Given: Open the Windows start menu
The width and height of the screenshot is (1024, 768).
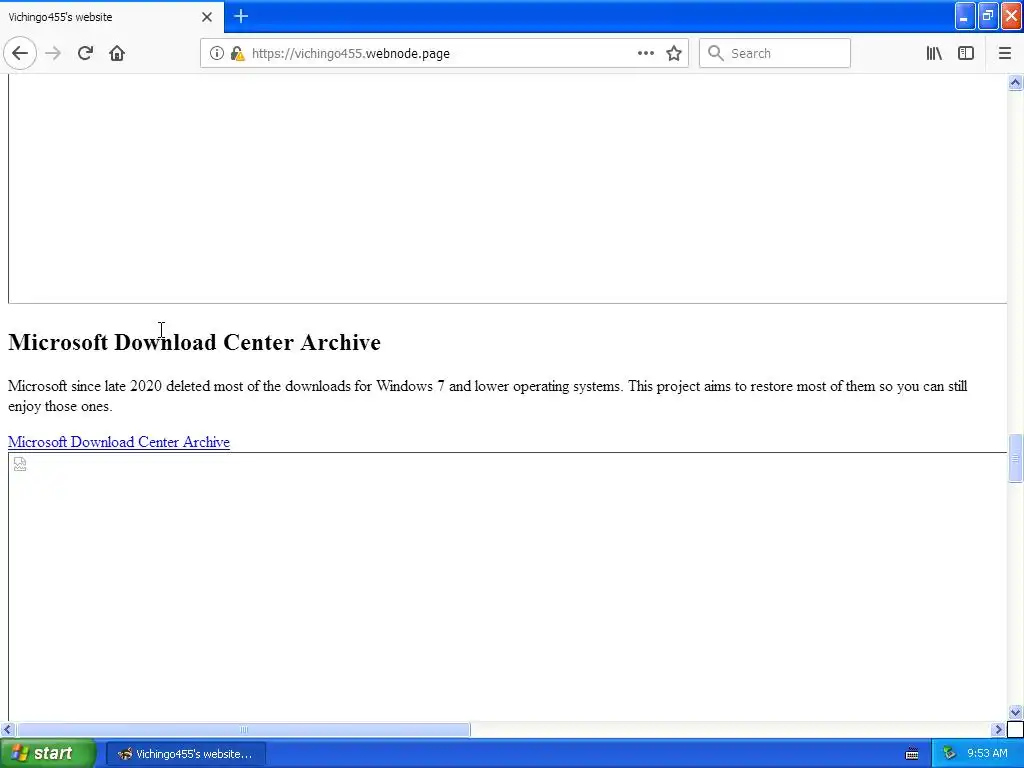Looking at the screenshot, I should point(48,753).
